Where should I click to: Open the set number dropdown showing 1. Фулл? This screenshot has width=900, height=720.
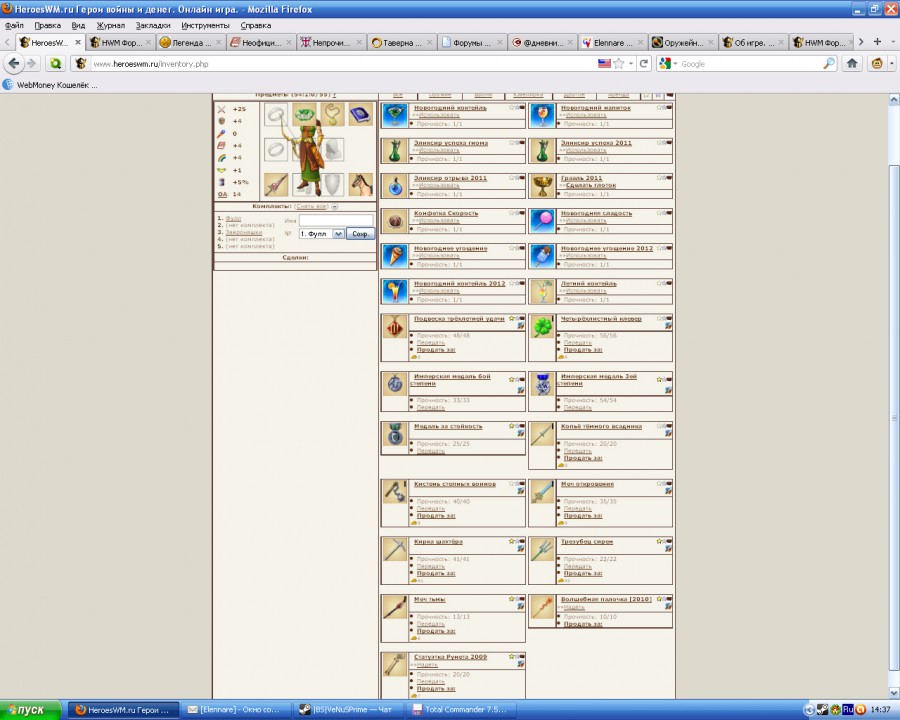pos(321,234)
